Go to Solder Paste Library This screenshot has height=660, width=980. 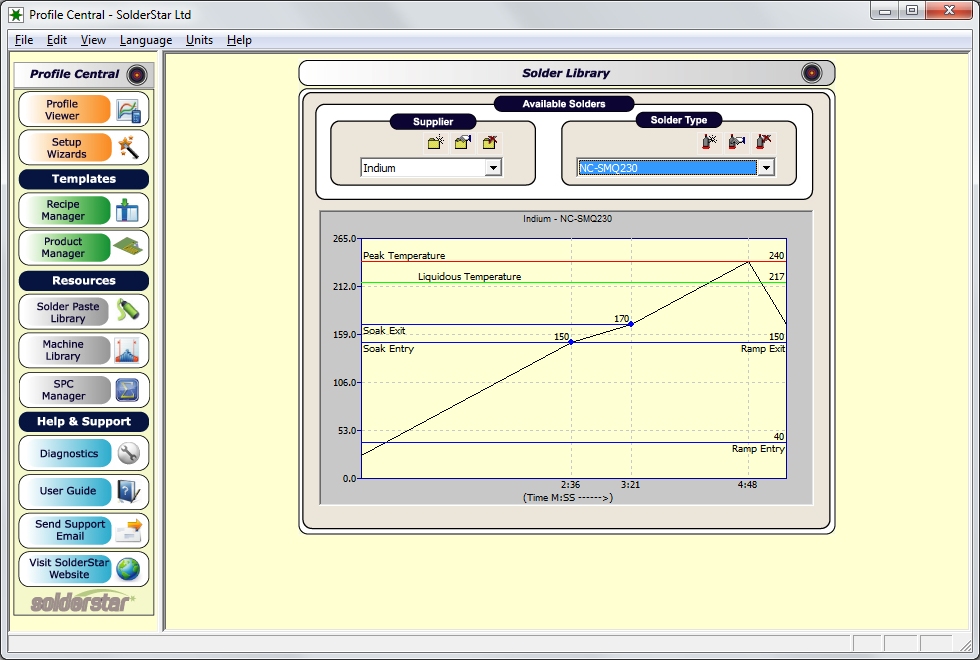coord(84,312)
